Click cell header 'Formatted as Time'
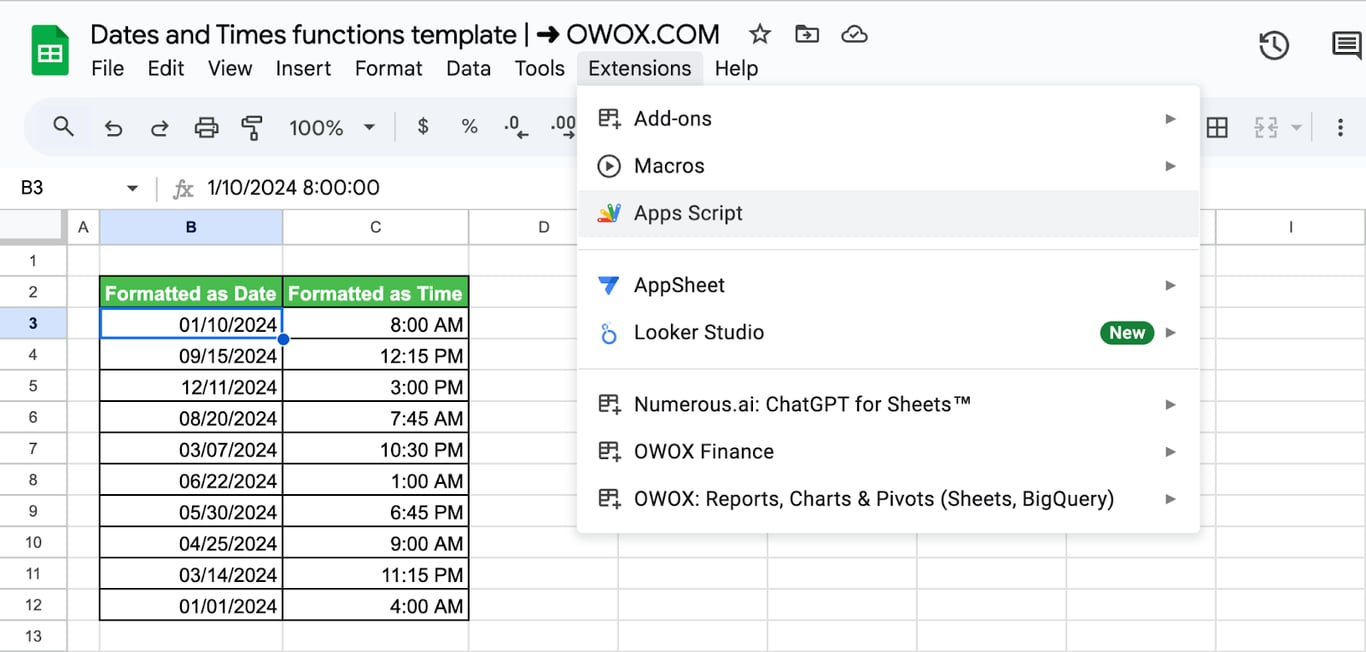The width and height of the screenshot is (1366, 652). click(x=376, y=293)
